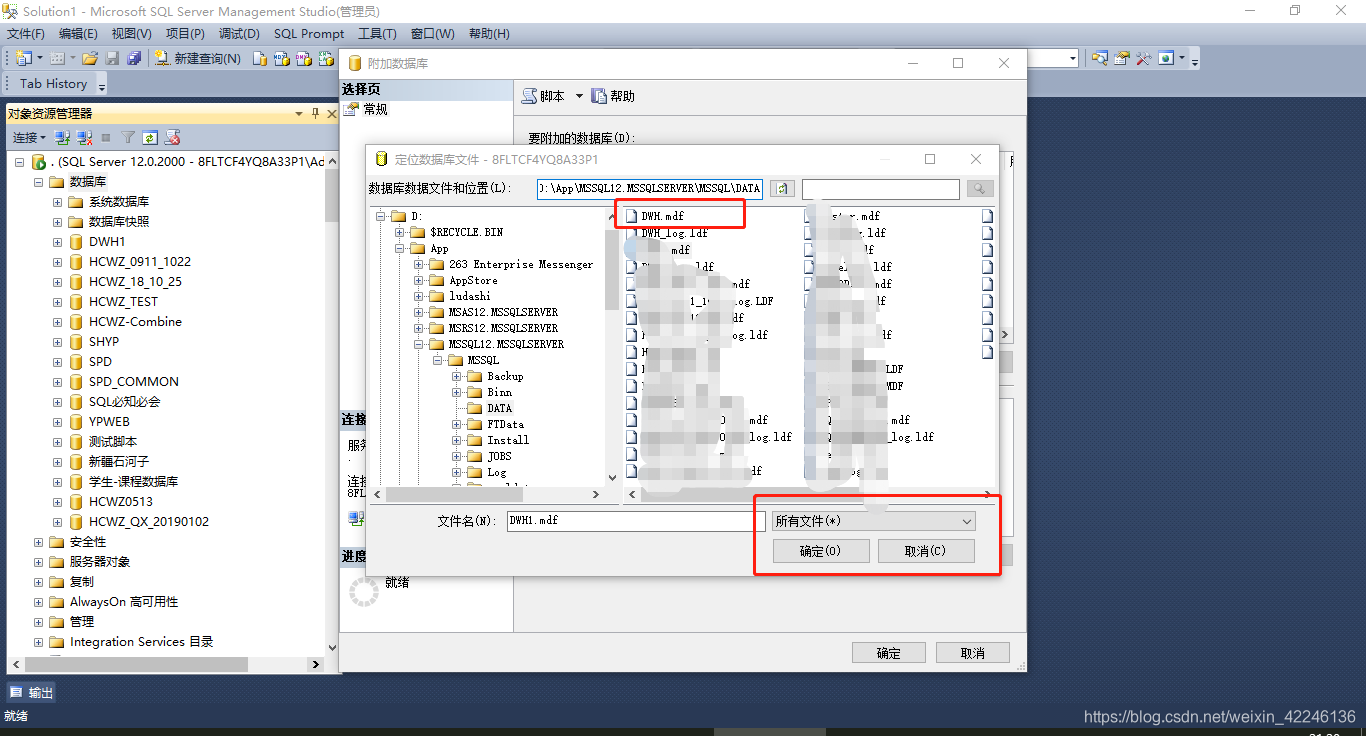
Task: Open the SQL Prompt menu
Action: (309, 34)
